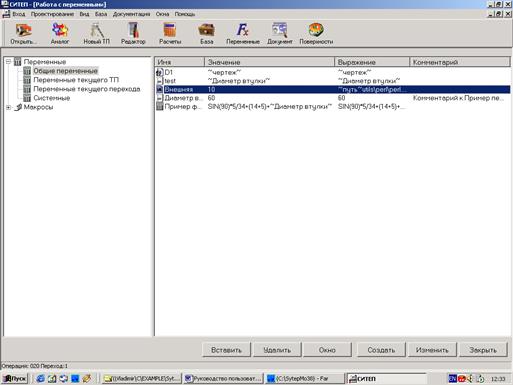Click the Создать button
This screenshot has width=513, height=385.
click(x=381, y=350)
